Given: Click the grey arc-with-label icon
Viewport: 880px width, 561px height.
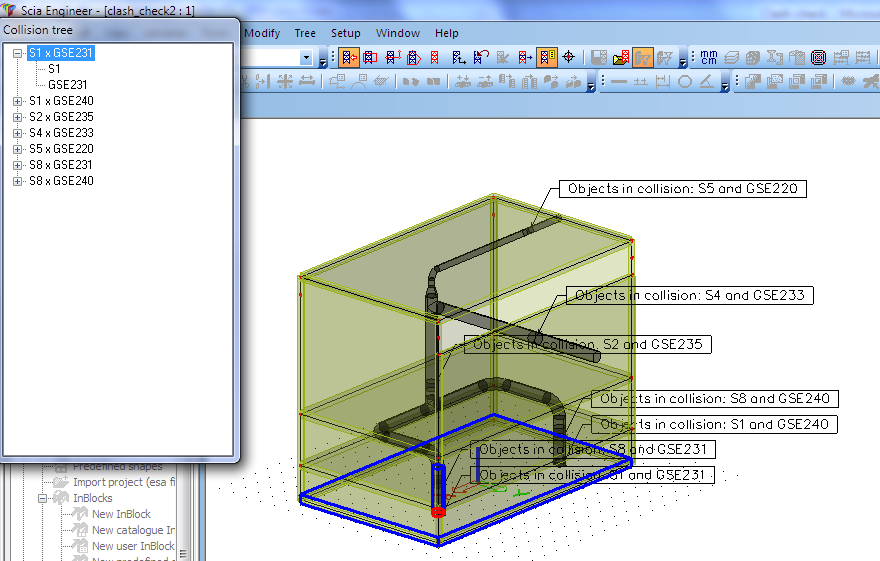Looking at the screenshot, I should [359, 82].
